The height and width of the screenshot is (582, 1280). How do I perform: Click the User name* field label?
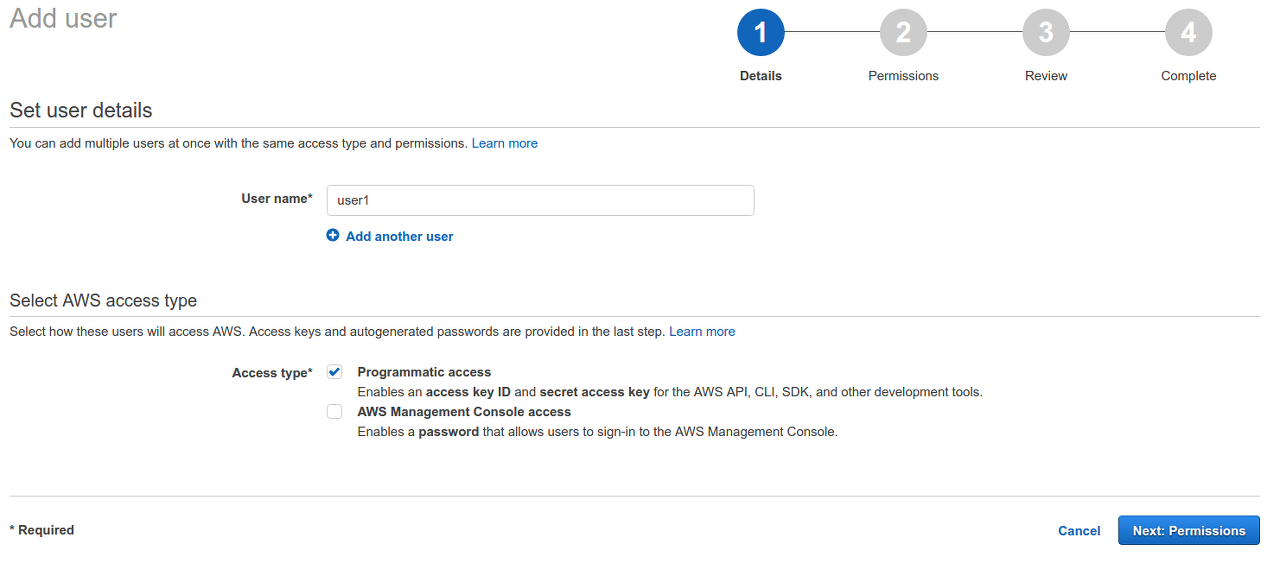pos(277,199)
